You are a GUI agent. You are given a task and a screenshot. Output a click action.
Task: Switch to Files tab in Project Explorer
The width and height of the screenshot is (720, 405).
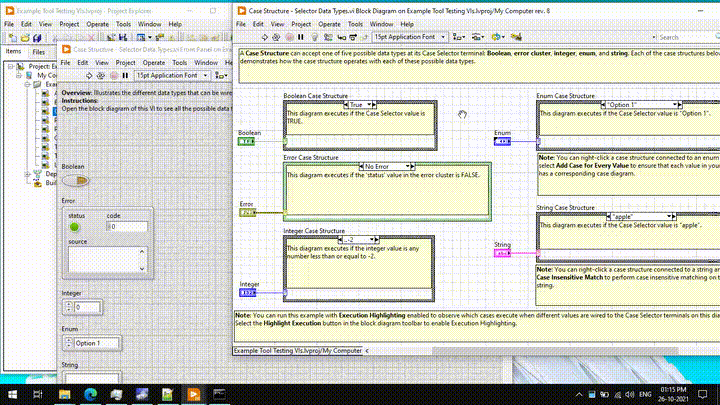38,52
